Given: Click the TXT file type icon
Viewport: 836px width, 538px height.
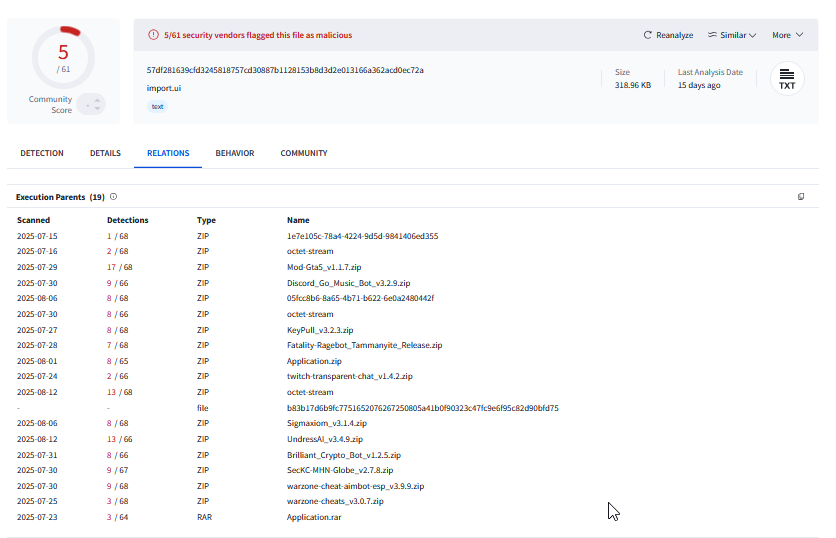Looking at the screenshot, I should pyautogui.click(x=787, y=79).
